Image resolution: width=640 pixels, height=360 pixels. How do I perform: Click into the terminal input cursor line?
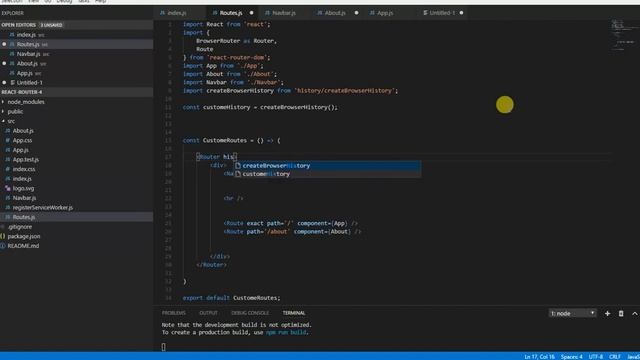(x=163, y=347)
